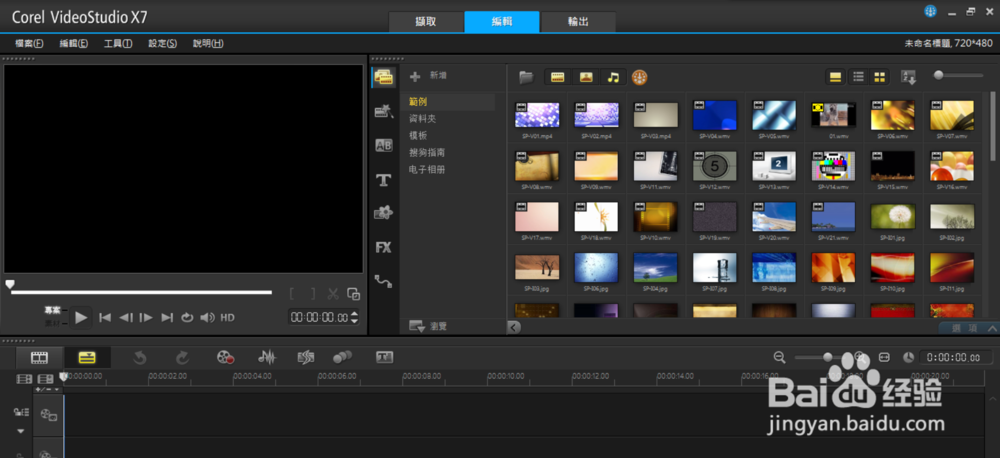Sort library clips with the sort icon

tap(908, 77)
